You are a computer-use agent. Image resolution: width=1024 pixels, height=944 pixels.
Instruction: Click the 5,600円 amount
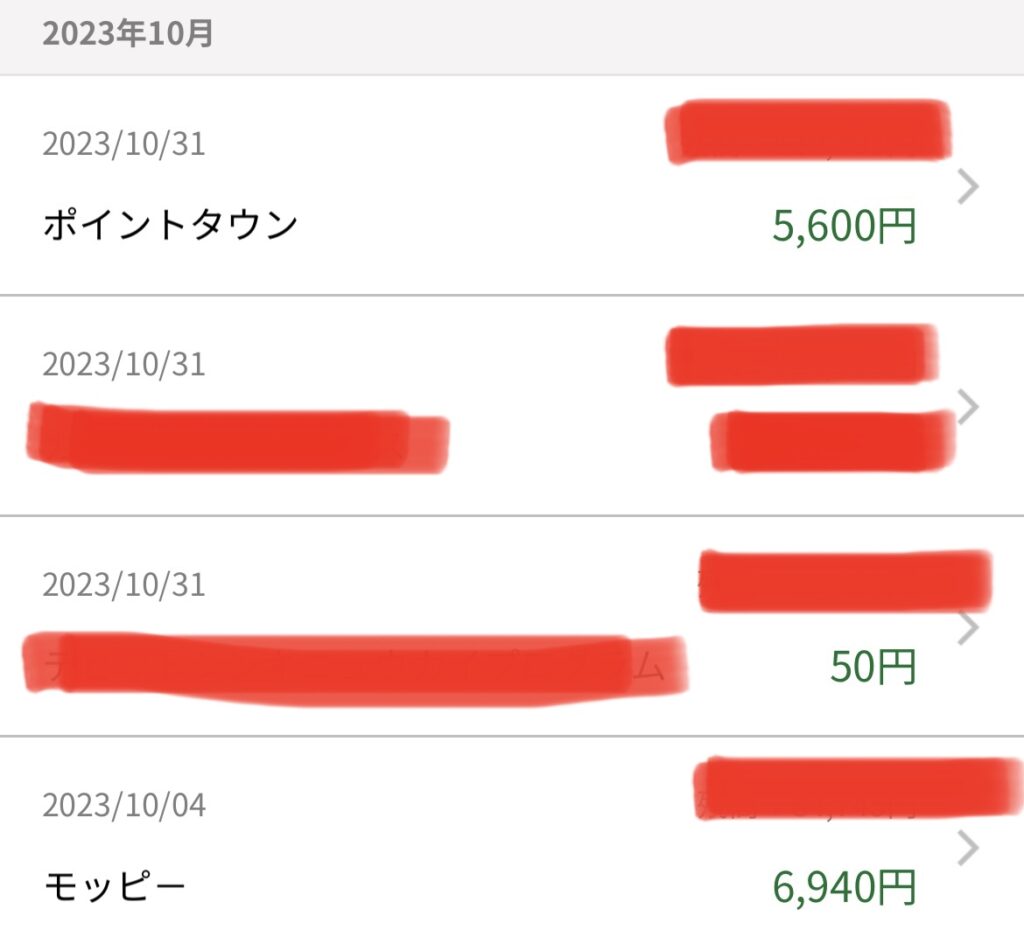click(x=844, y=227)
